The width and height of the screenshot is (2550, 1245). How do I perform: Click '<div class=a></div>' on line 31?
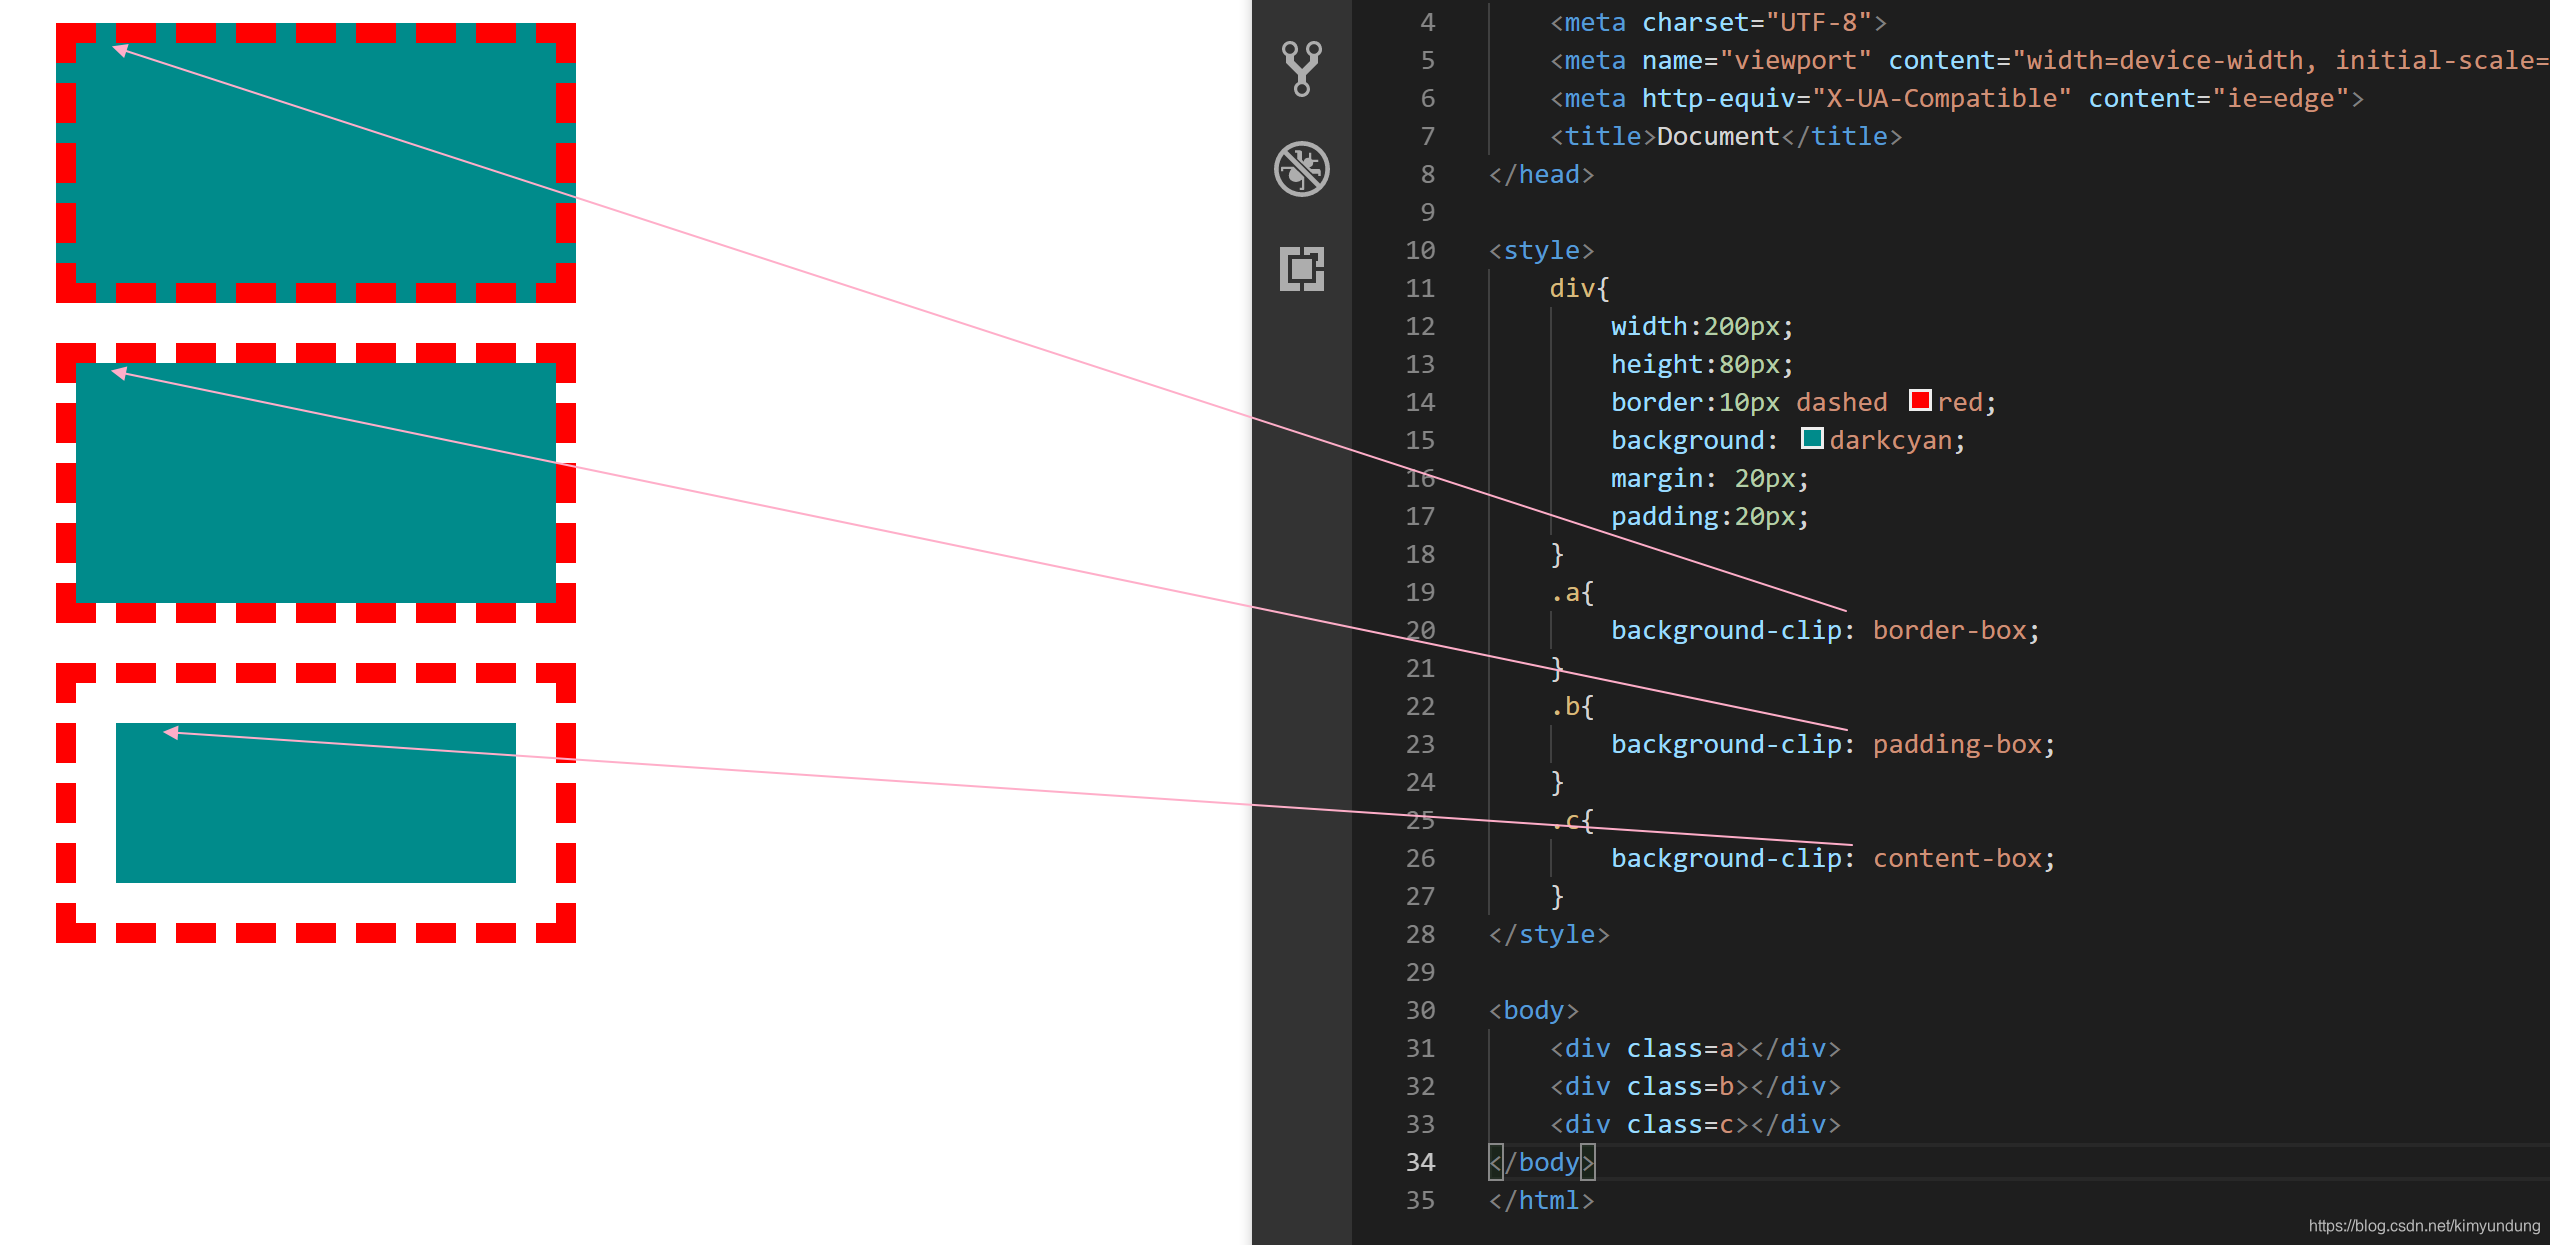[x=1695, y=1048]
